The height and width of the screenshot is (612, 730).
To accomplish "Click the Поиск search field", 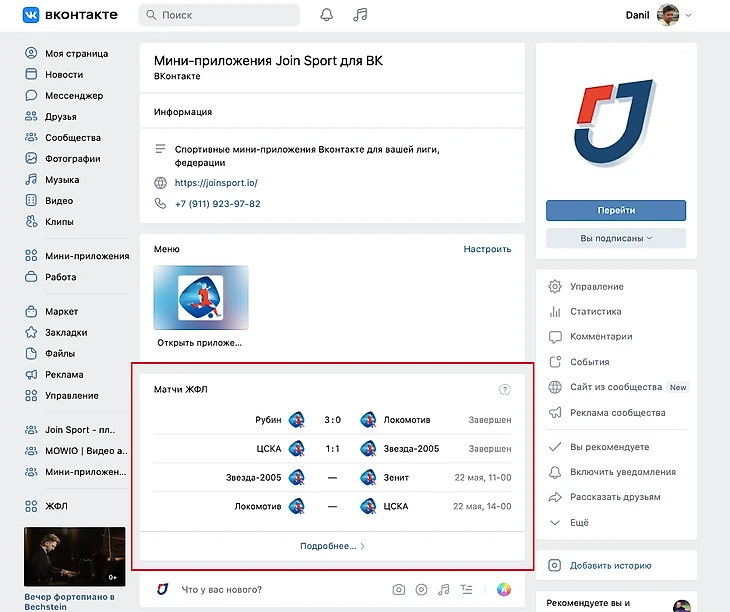I will tap(219, 15).
